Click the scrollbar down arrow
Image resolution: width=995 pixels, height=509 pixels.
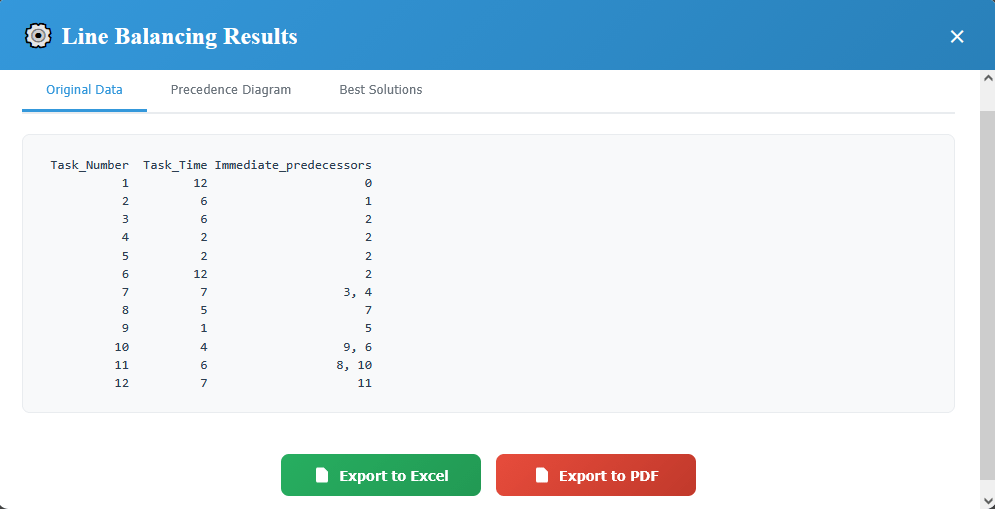[987, 501]
